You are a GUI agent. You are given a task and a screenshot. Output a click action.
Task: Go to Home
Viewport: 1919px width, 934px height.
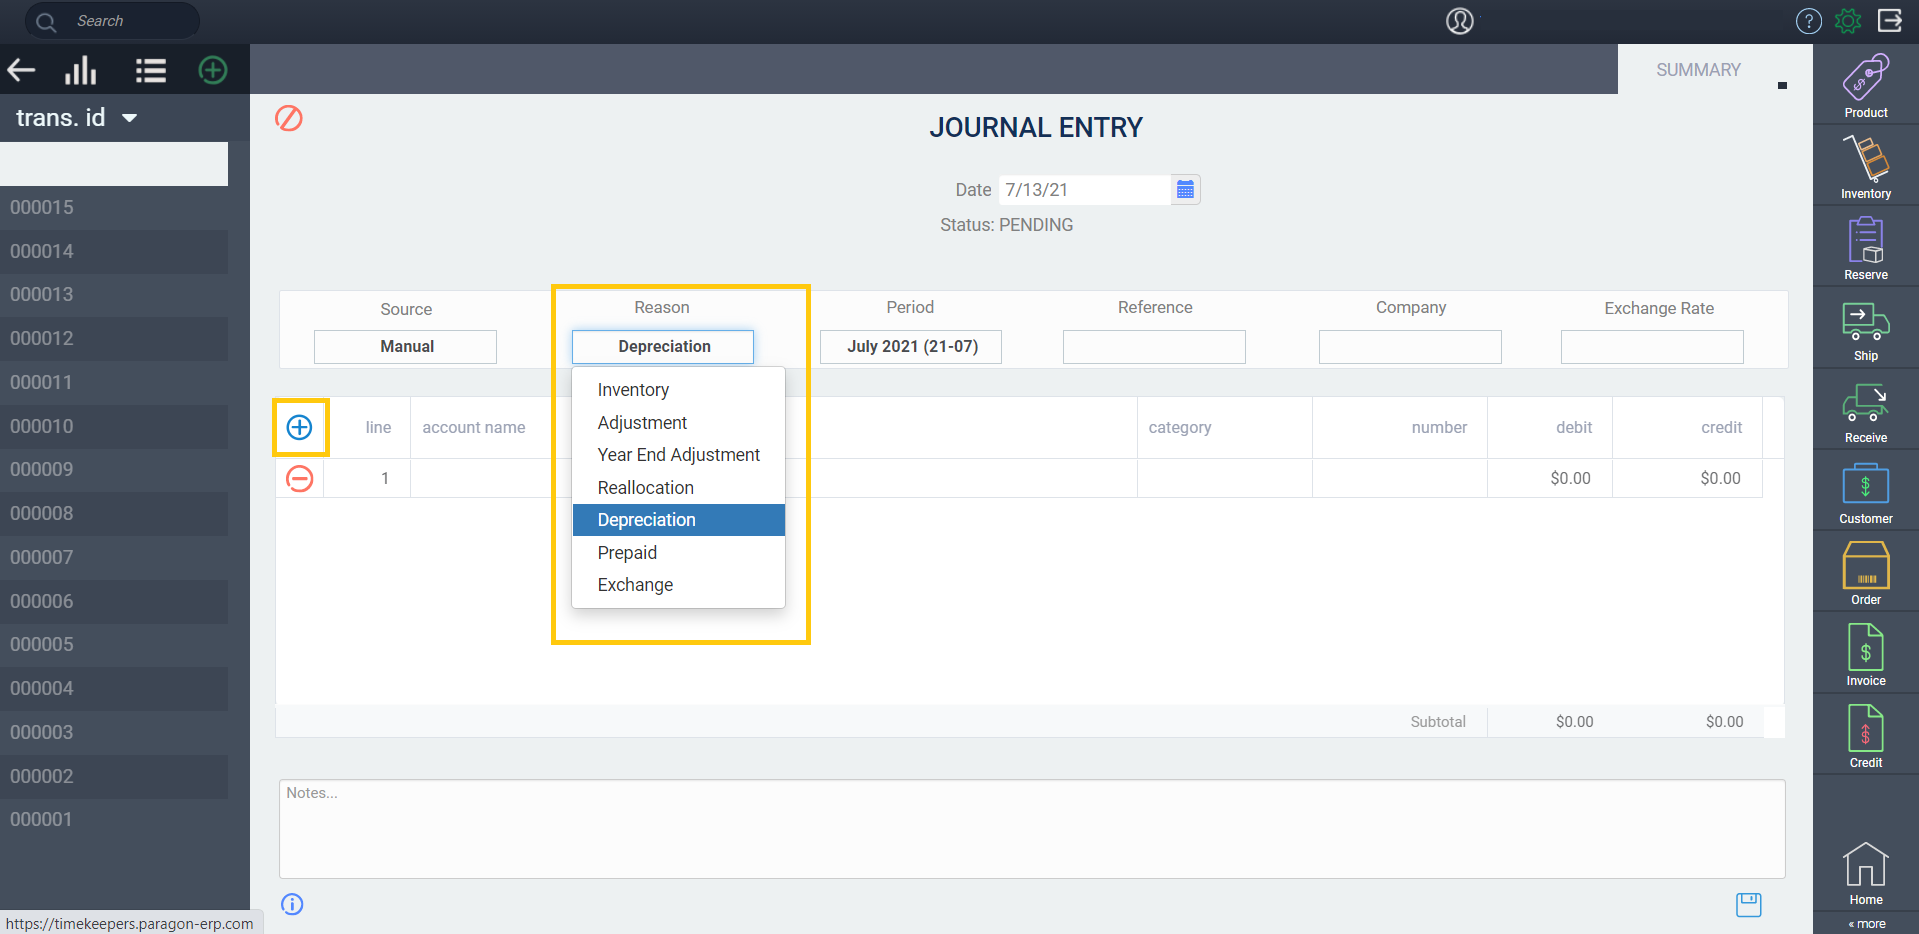1866,873
